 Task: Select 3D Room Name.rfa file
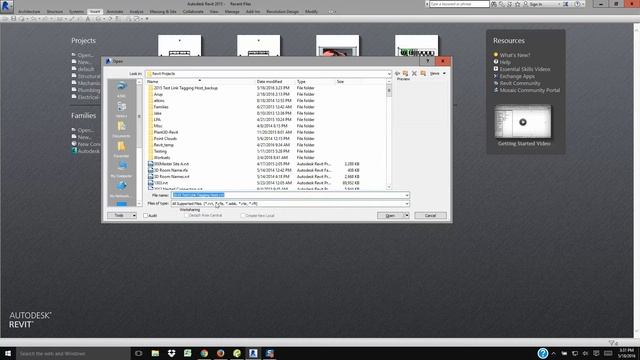point(171,170)
